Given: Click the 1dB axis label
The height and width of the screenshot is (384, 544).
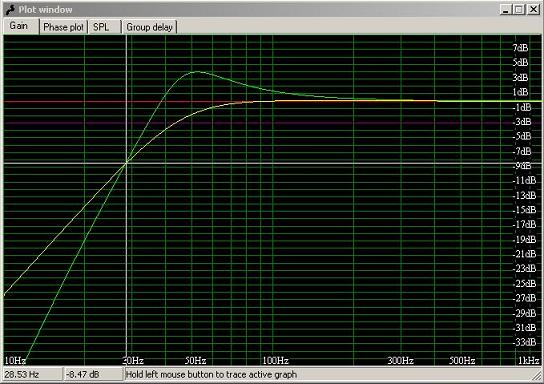Looking at the screenshot, I should pyautogui.click(x=520, y=92).
